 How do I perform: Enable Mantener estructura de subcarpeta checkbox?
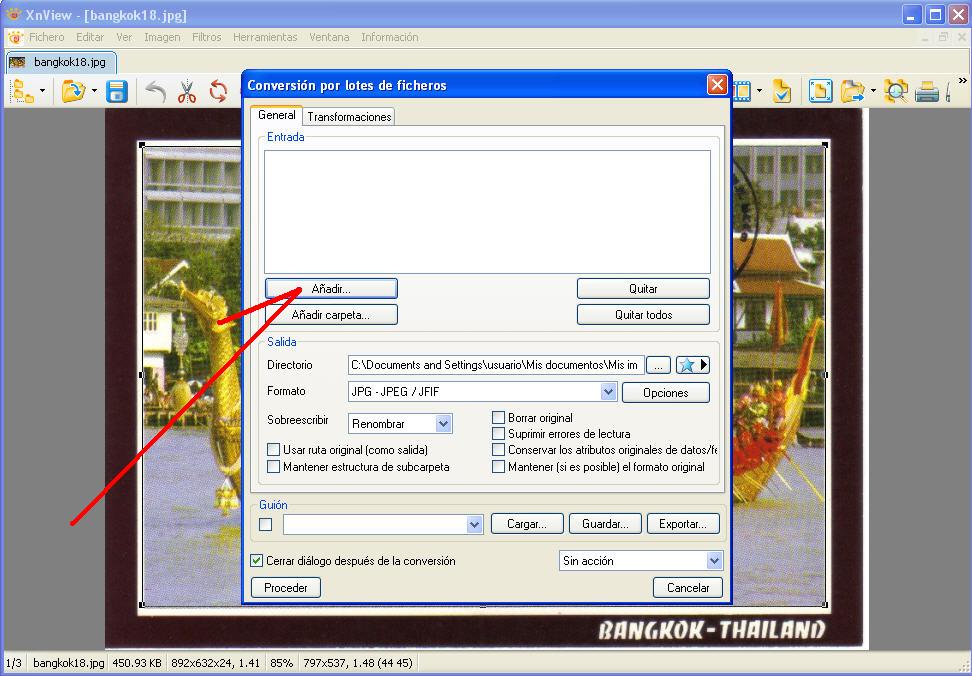coord(273,467)
